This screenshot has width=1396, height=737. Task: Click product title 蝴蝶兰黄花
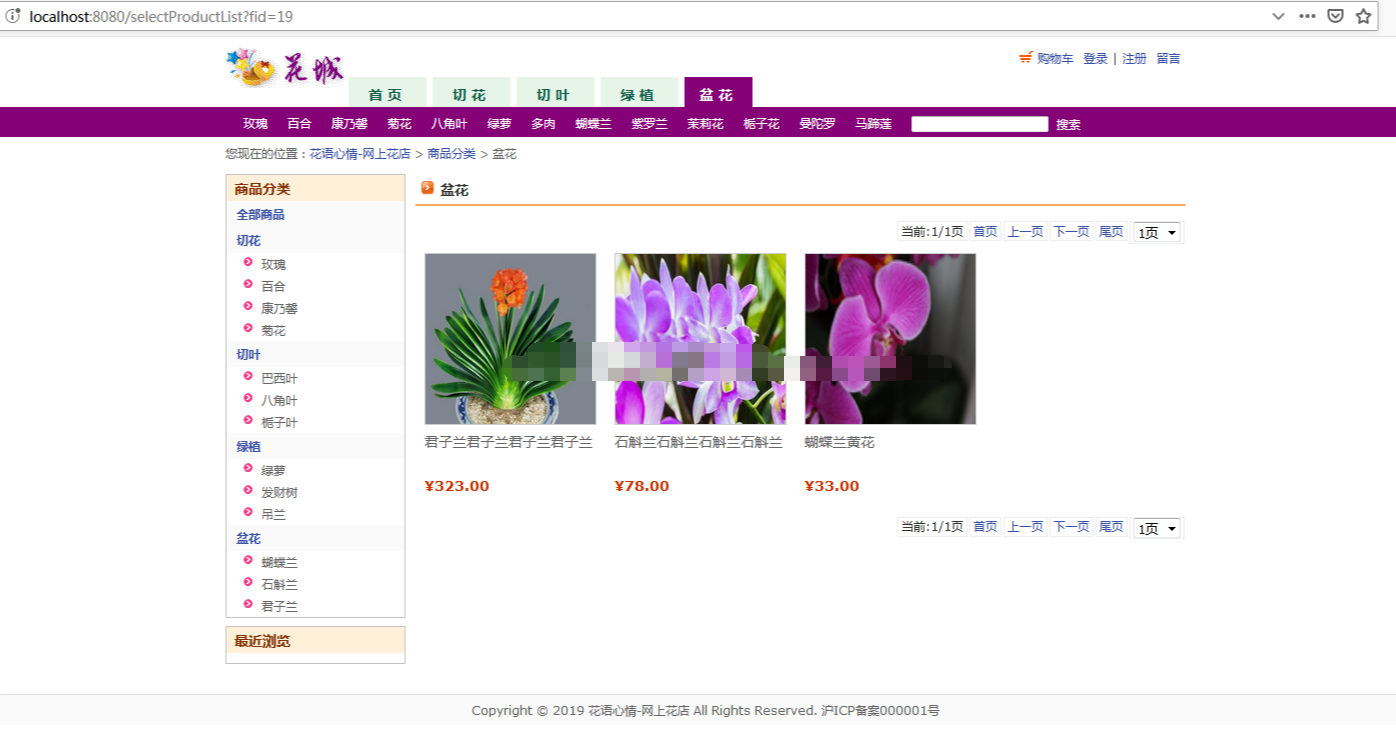(840, 443)
